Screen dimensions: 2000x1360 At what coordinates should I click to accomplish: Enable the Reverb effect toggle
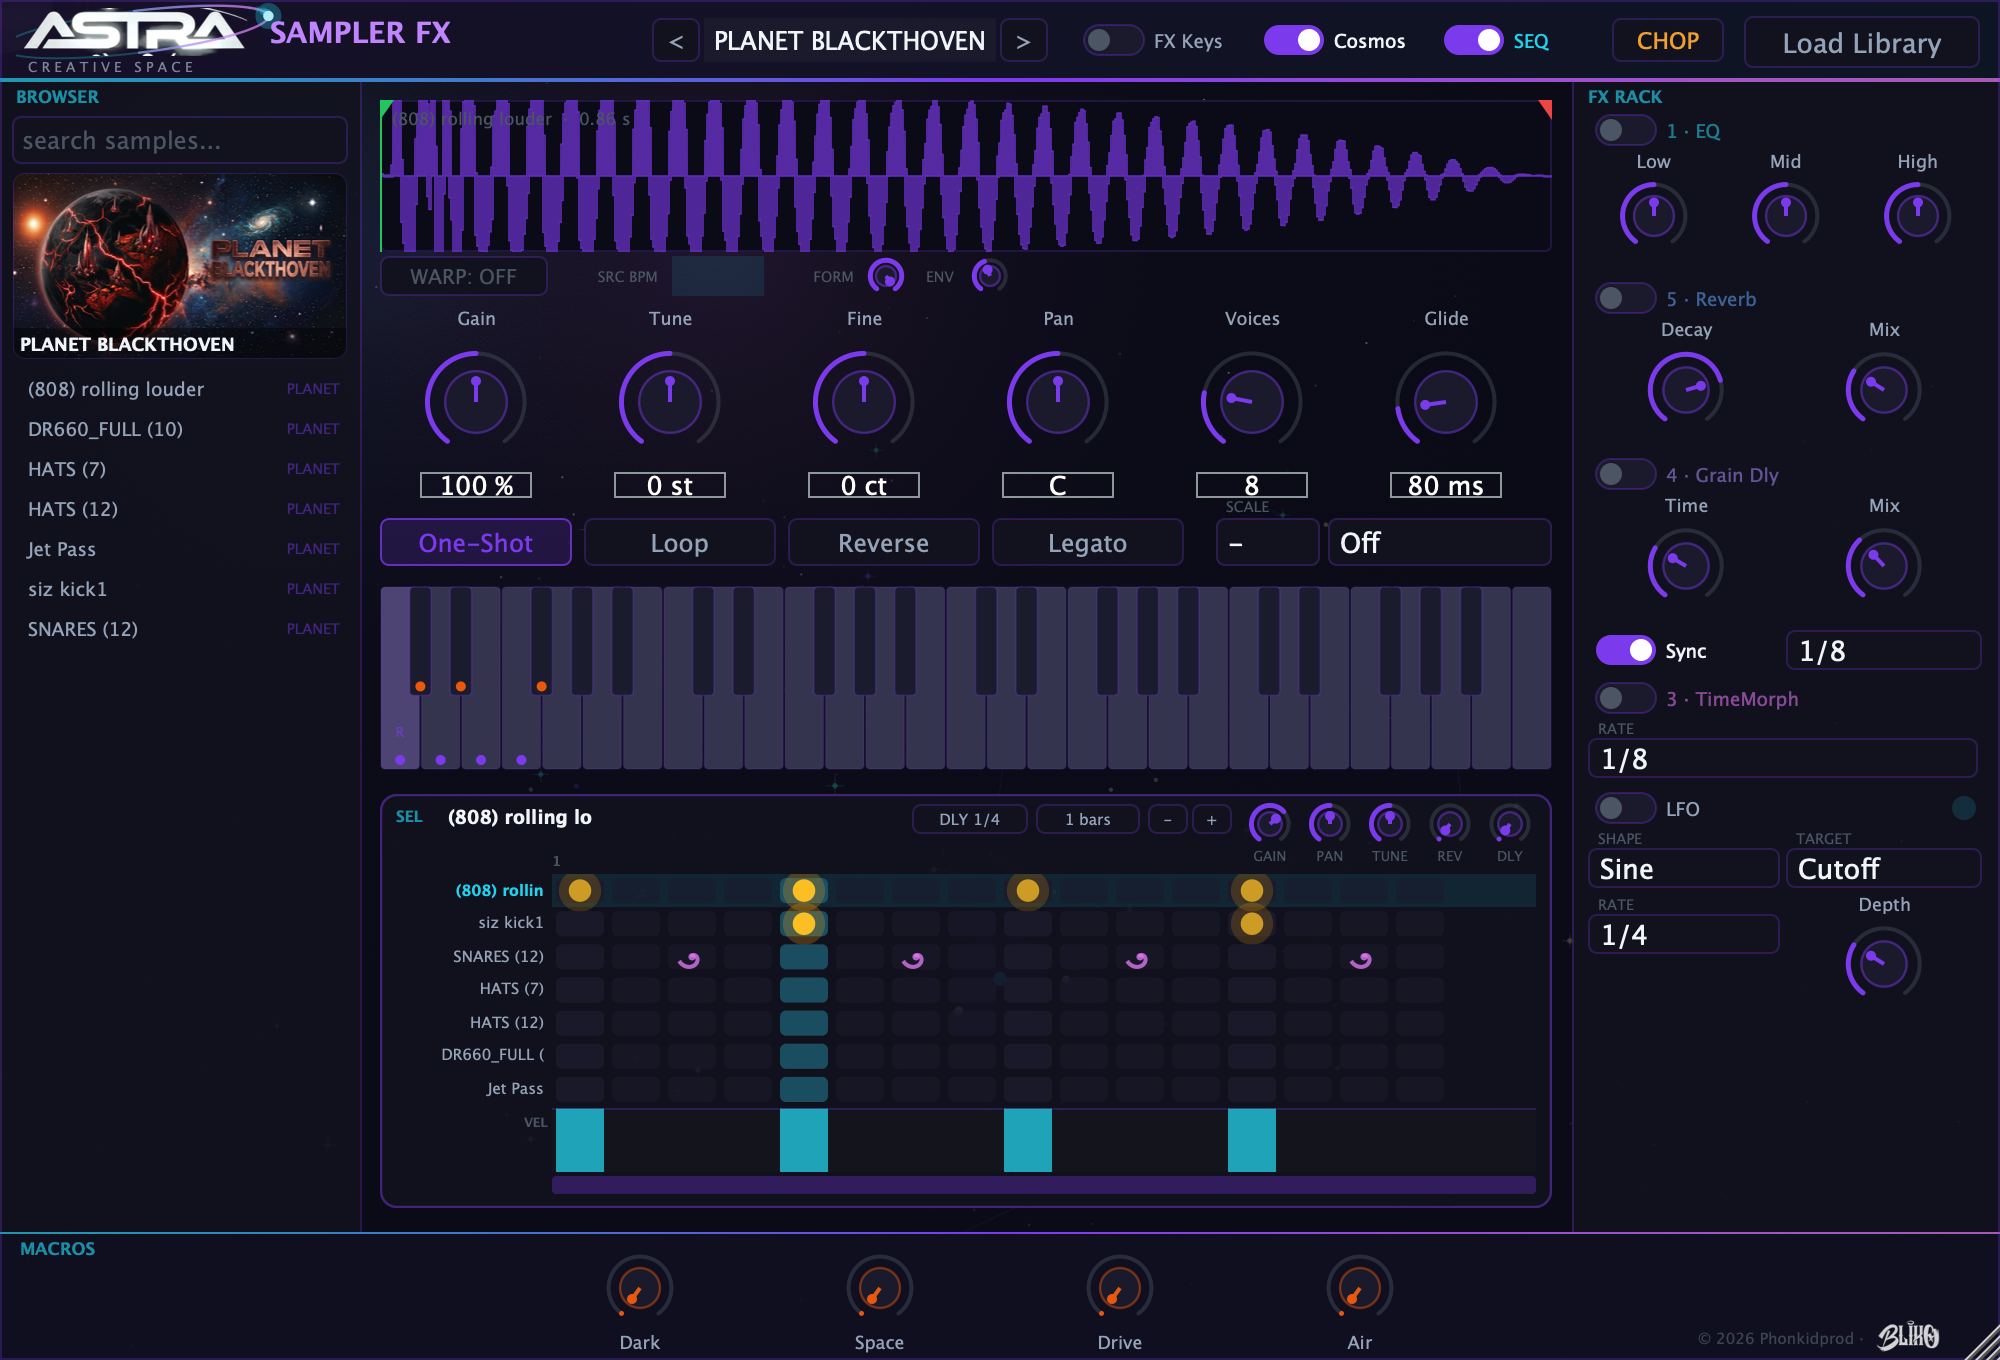[1625, 298]
